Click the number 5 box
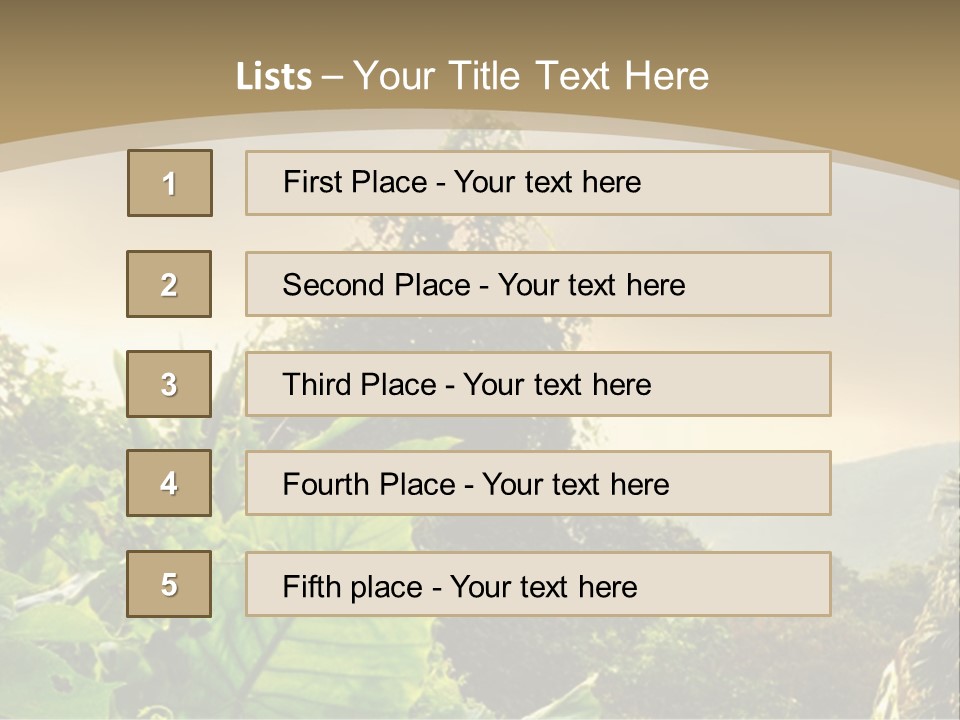Image resolution: width=960 pixels, height=720 pixels. pos(169,584)
